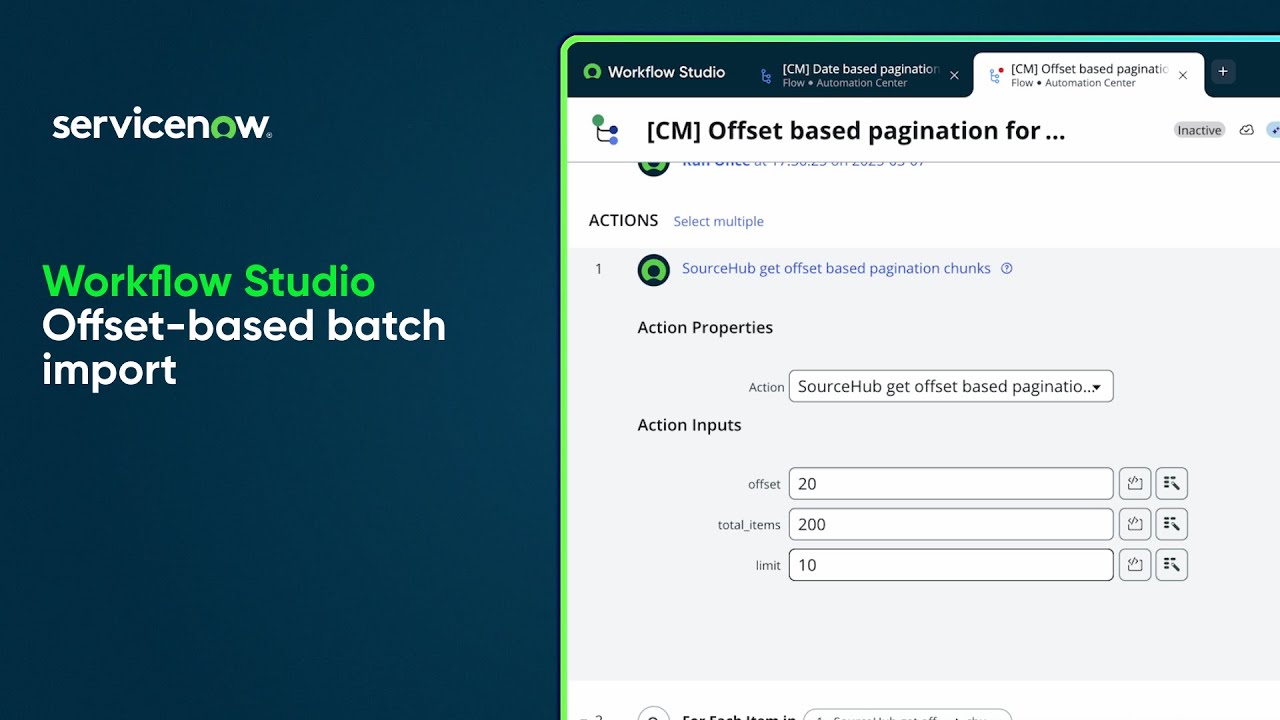Click the For Each step circle icon
Screen dimensions: 1280x720
pos(653,714)
